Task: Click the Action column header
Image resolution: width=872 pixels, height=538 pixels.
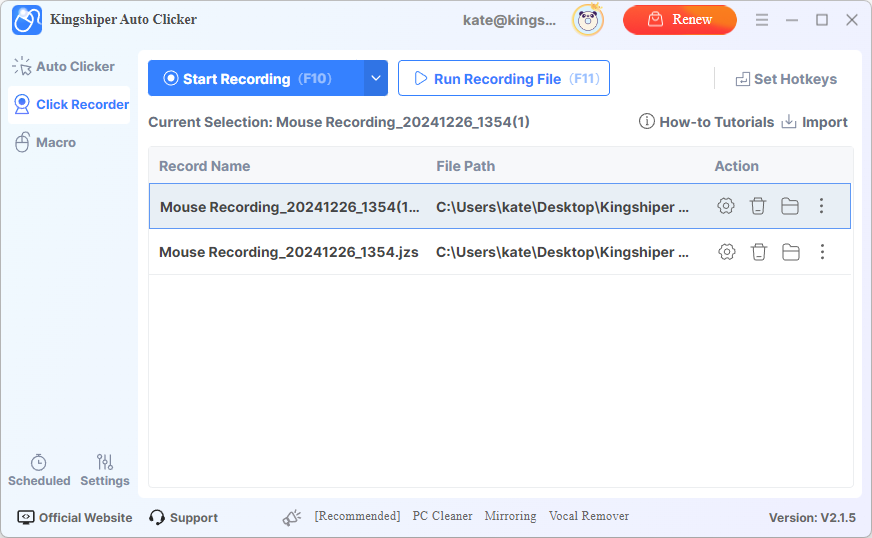Action: click(x=736, y=166)
